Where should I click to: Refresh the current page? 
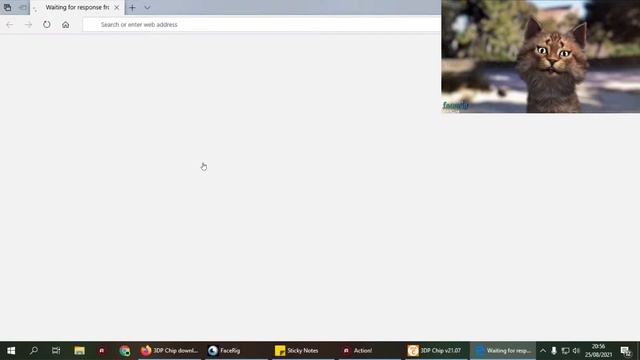47,24
